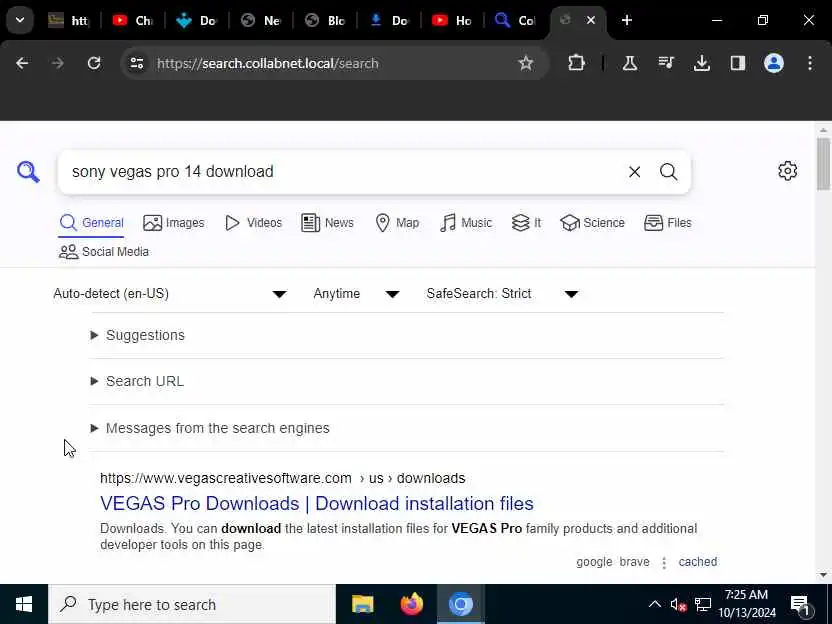This screenshot has width=832, height=624.
Task: Open Firefox from the taskbar
Action: point(412,604)
